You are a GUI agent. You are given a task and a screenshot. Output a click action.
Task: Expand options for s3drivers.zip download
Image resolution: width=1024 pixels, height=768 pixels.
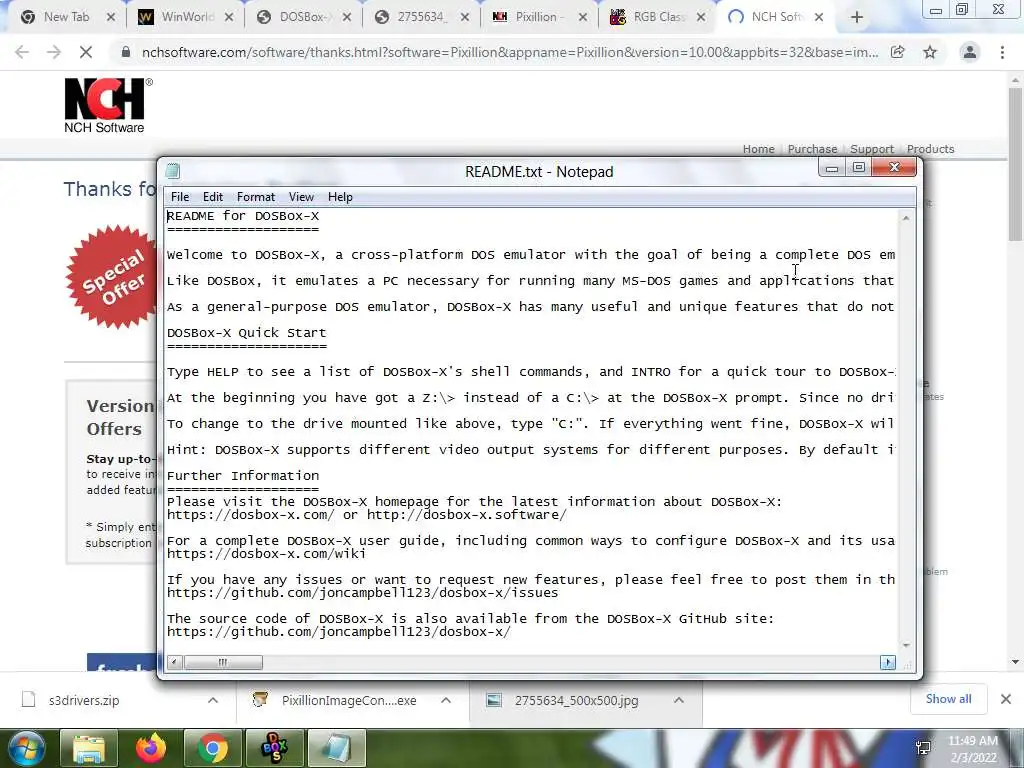click(x=213, y=700)
